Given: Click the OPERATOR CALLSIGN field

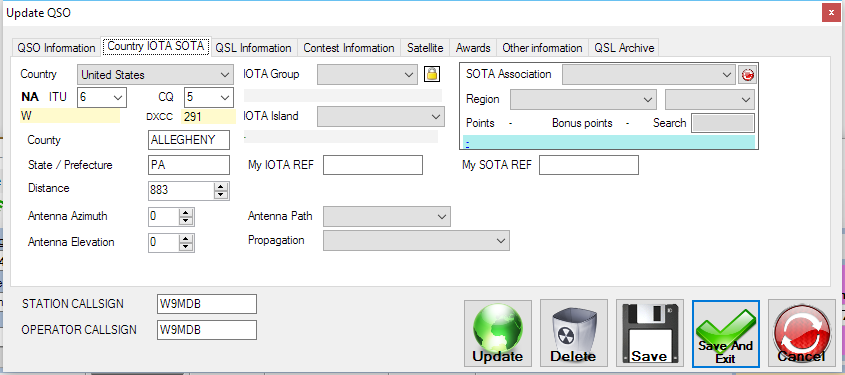Looking at the screenshot, I should 207,330.
